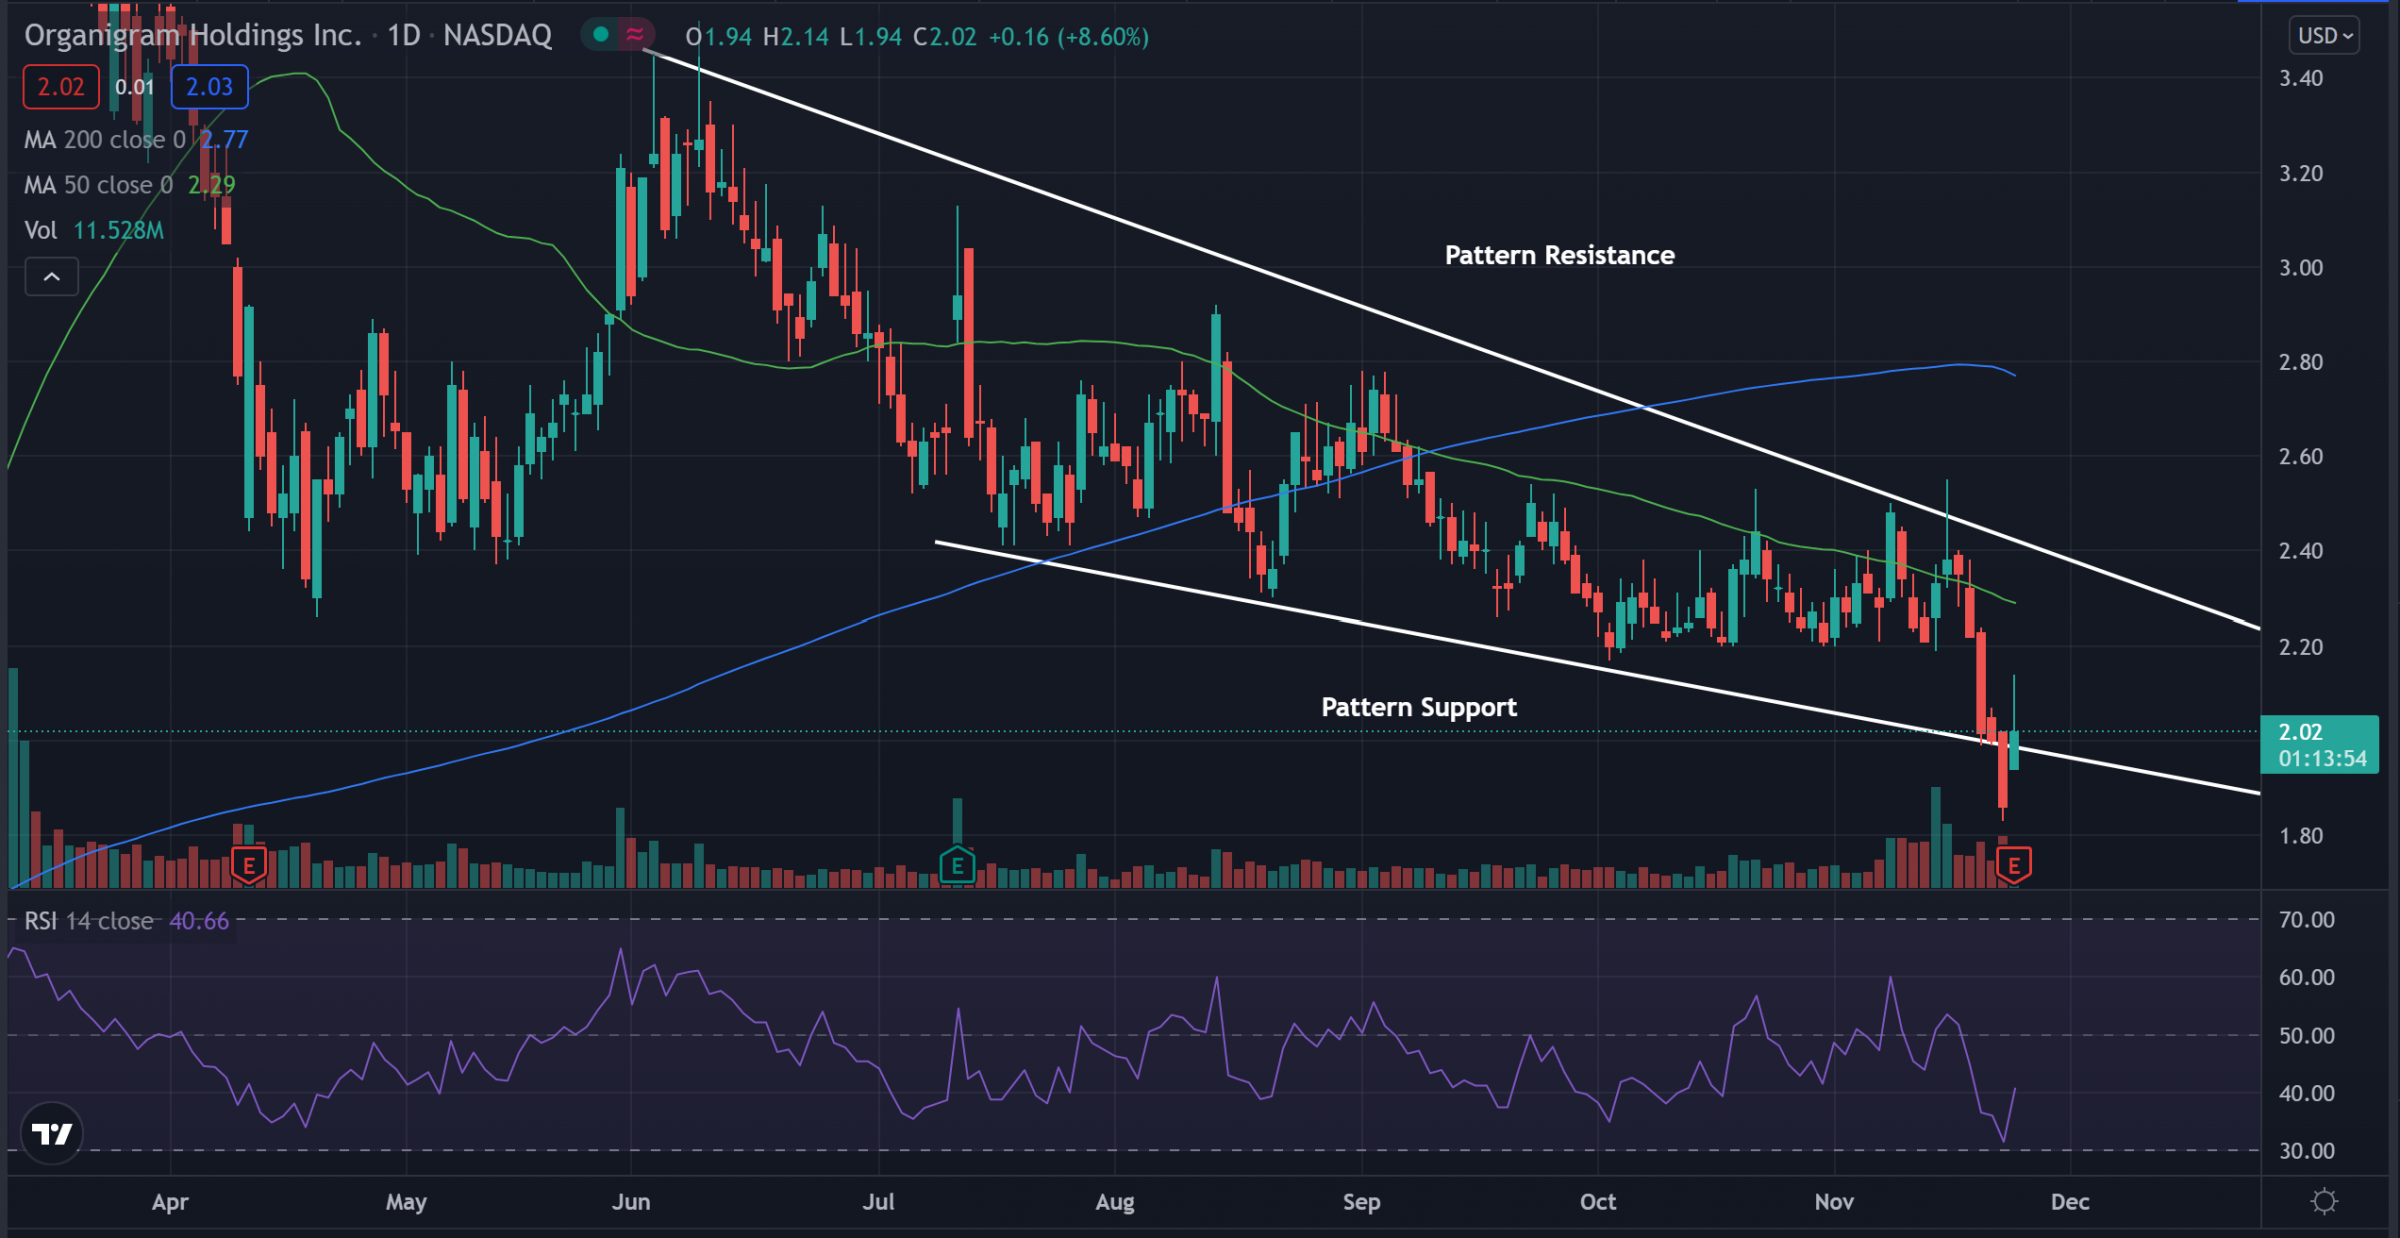Image resolution: width=2400 pixels, height=1238 pixels.
Task: Click the 1D interval label
Action: (x=404, y=36)
